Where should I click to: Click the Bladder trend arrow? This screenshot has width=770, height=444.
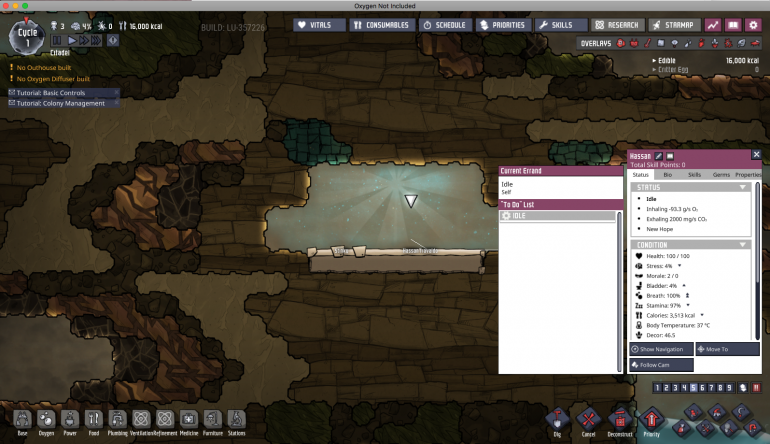click(684, 285)
